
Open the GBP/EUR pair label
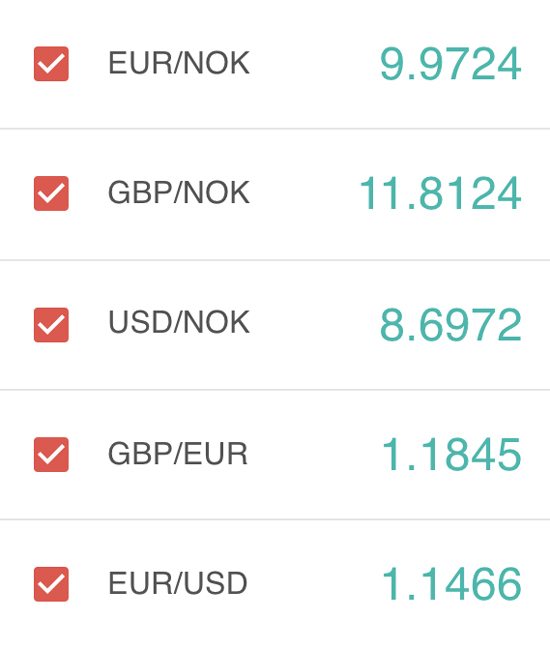pos(178,454)
